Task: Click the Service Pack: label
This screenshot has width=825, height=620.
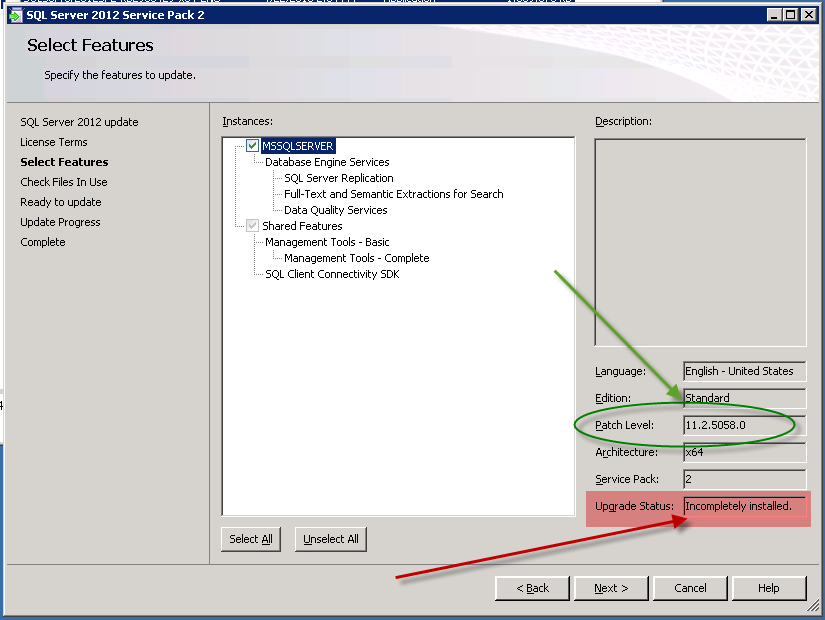Action: 627,479
